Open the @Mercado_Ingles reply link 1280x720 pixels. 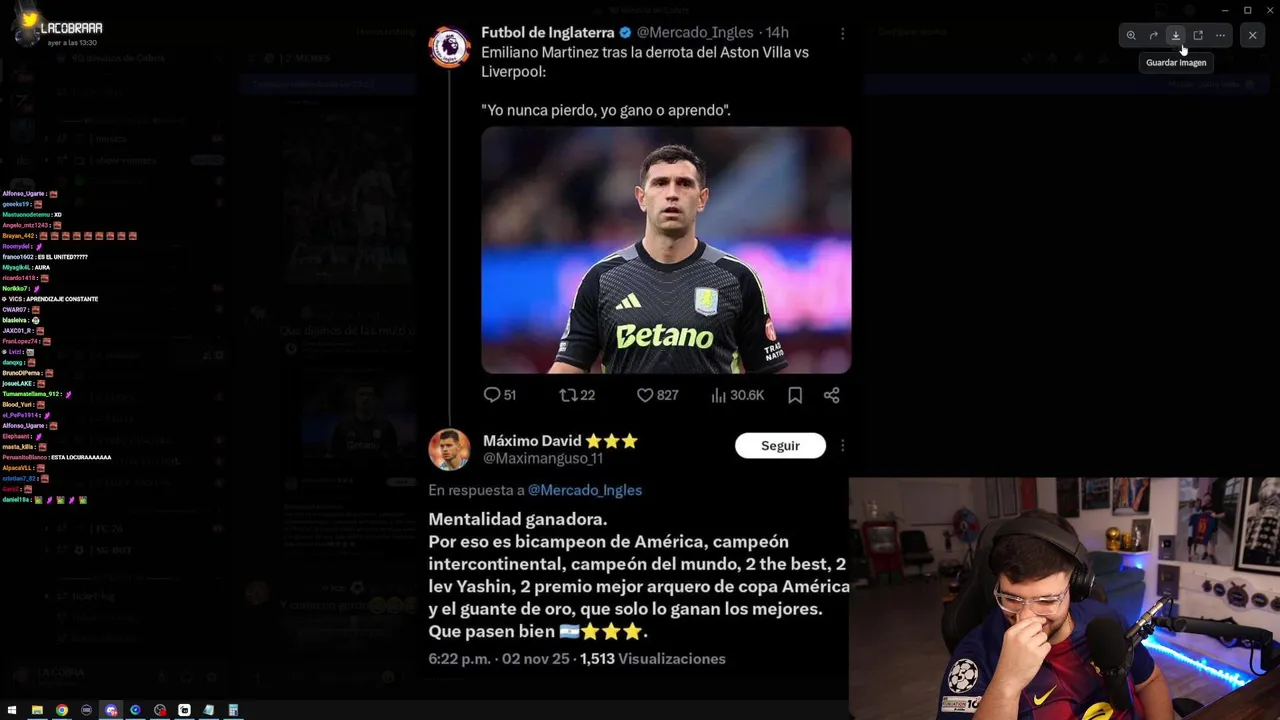click(x=585, y=490)
